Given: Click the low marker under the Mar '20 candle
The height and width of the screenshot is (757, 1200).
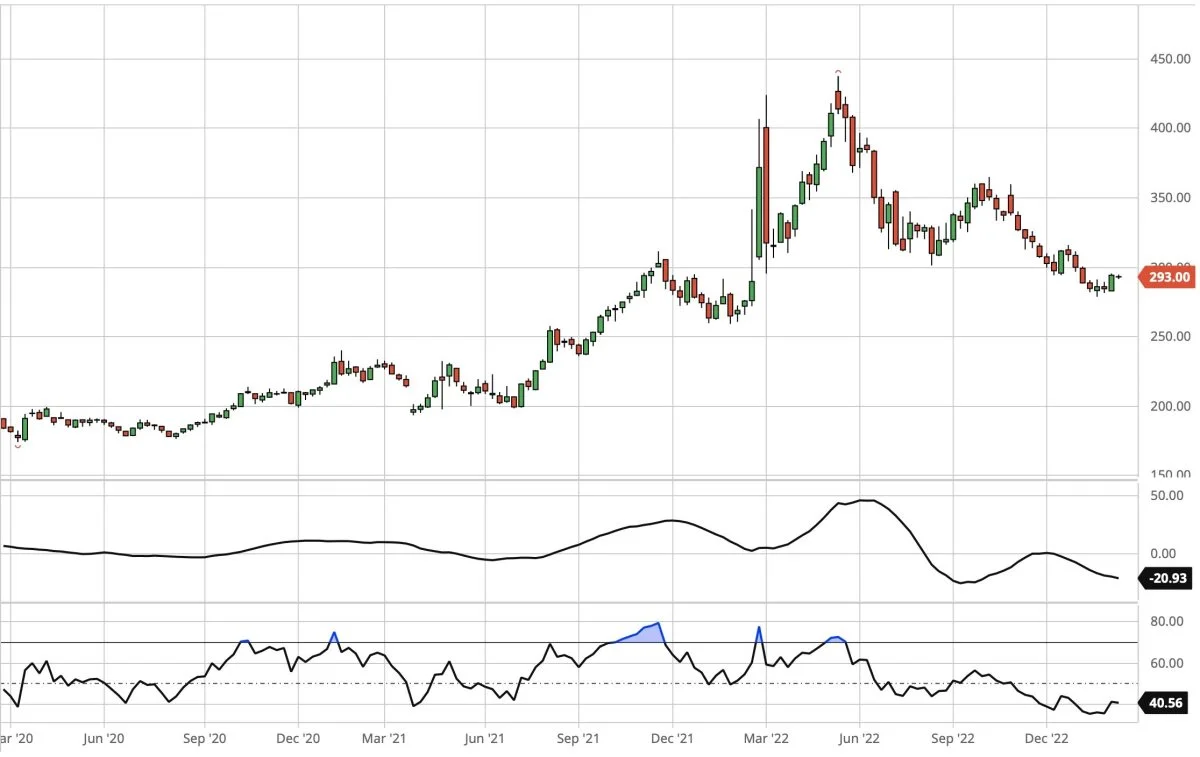Looking at the screenshot, I should [17, 446].
